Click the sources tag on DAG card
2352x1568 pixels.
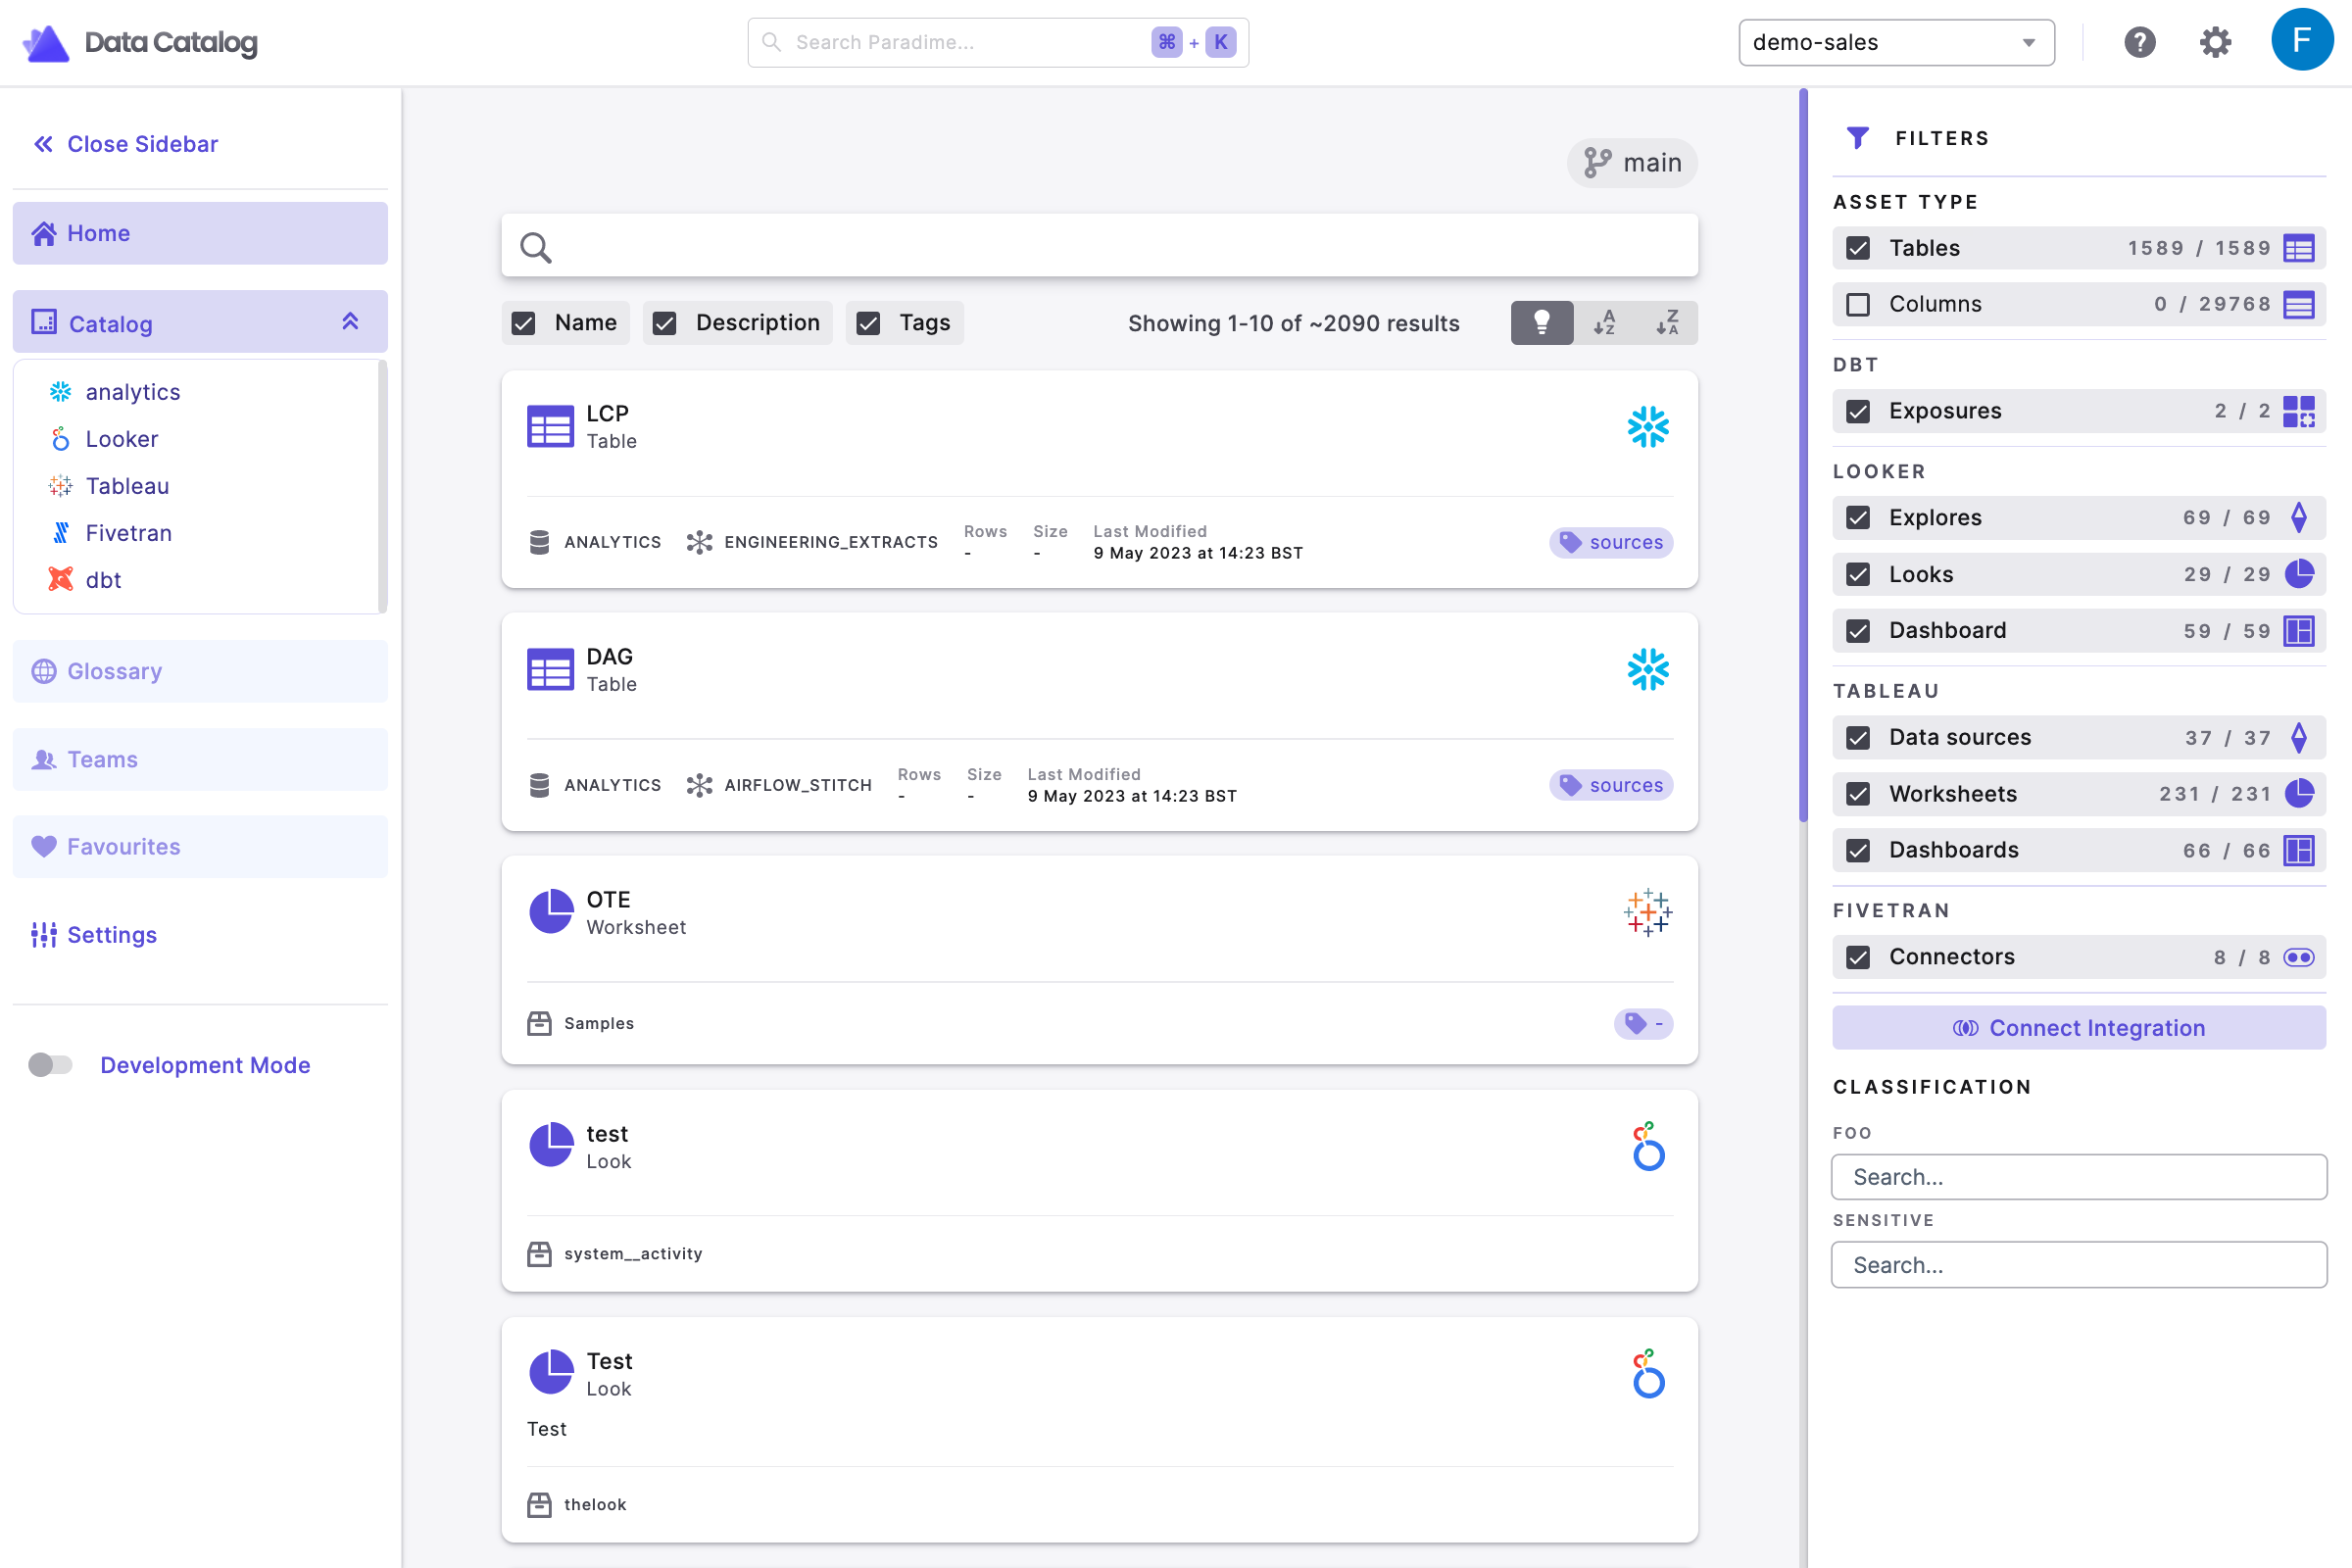(1611, 785)
